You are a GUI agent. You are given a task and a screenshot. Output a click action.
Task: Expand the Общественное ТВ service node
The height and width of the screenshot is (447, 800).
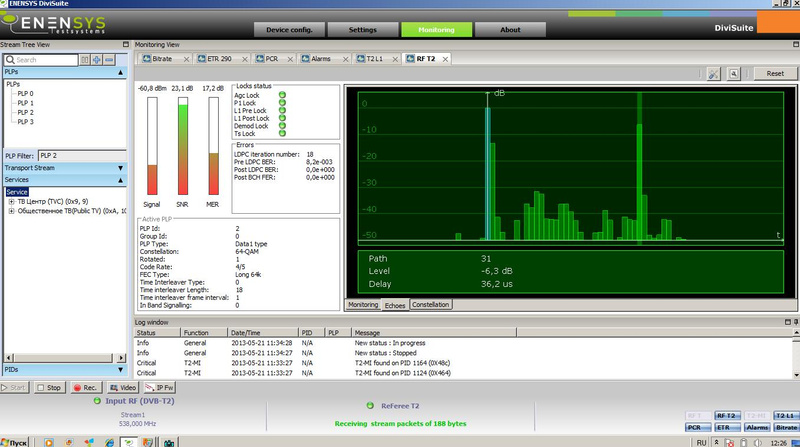click(x=11, y=211)
